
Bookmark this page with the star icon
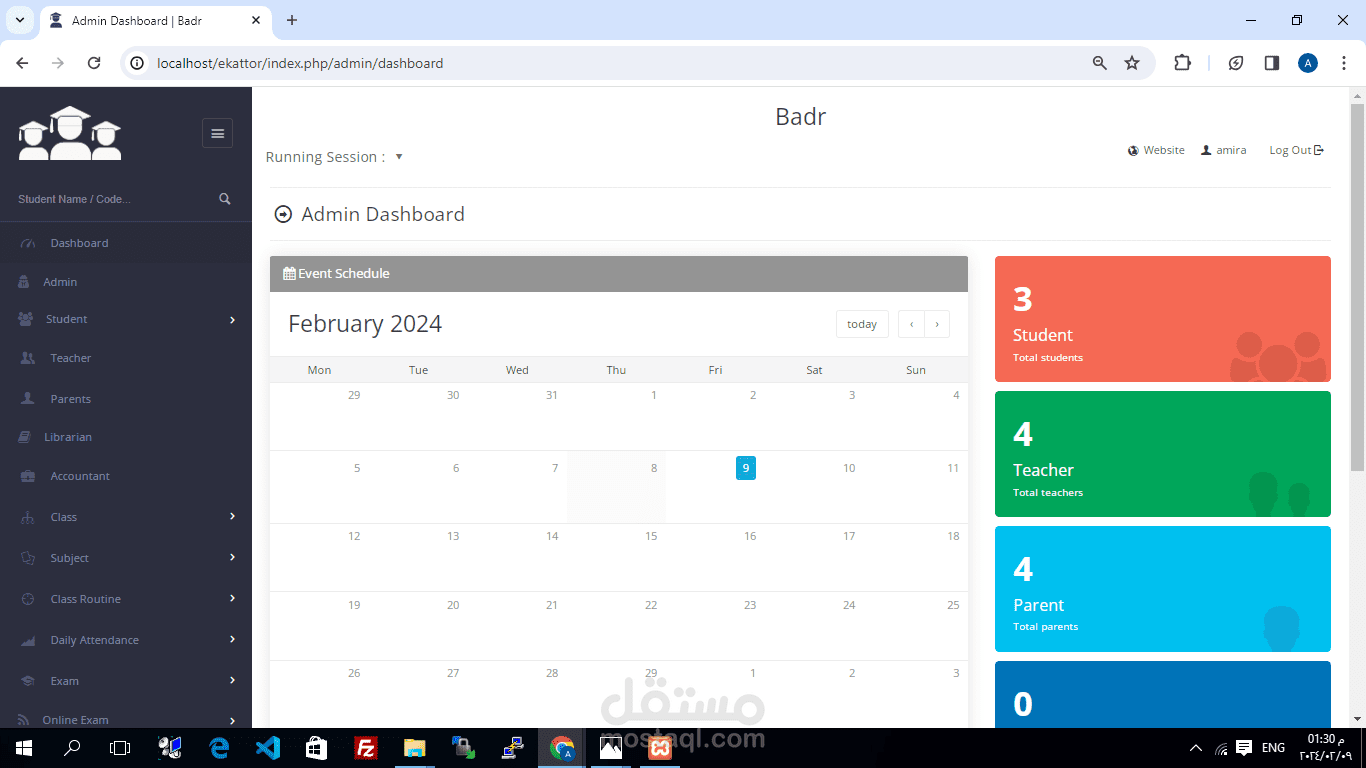point(1132,63)
